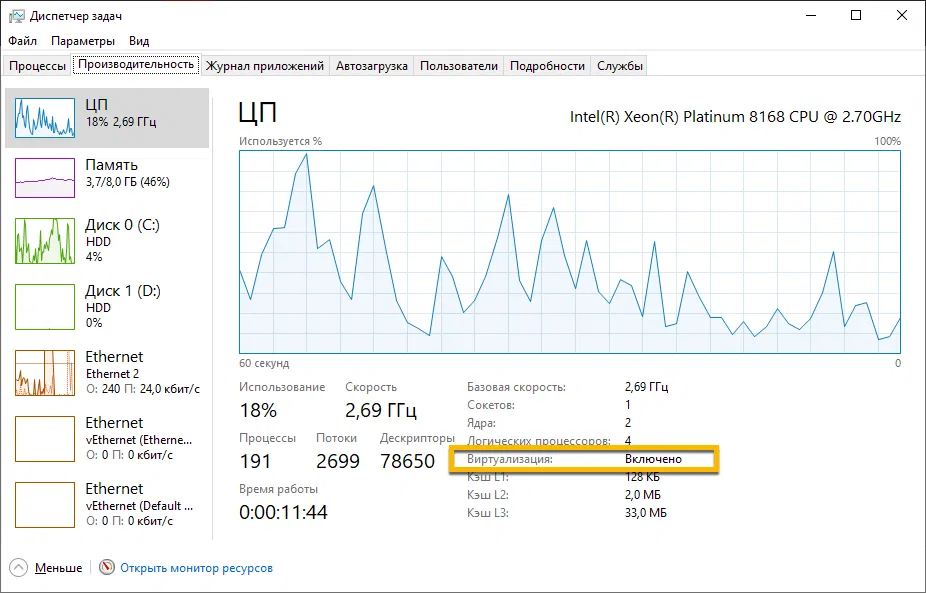Click the Task Manager title bar icon

[16, 15]
